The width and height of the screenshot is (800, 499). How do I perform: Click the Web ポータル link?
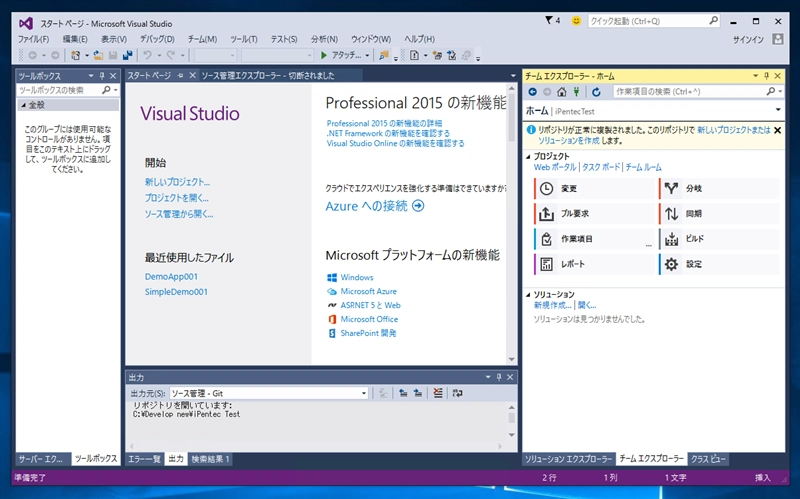555,167
